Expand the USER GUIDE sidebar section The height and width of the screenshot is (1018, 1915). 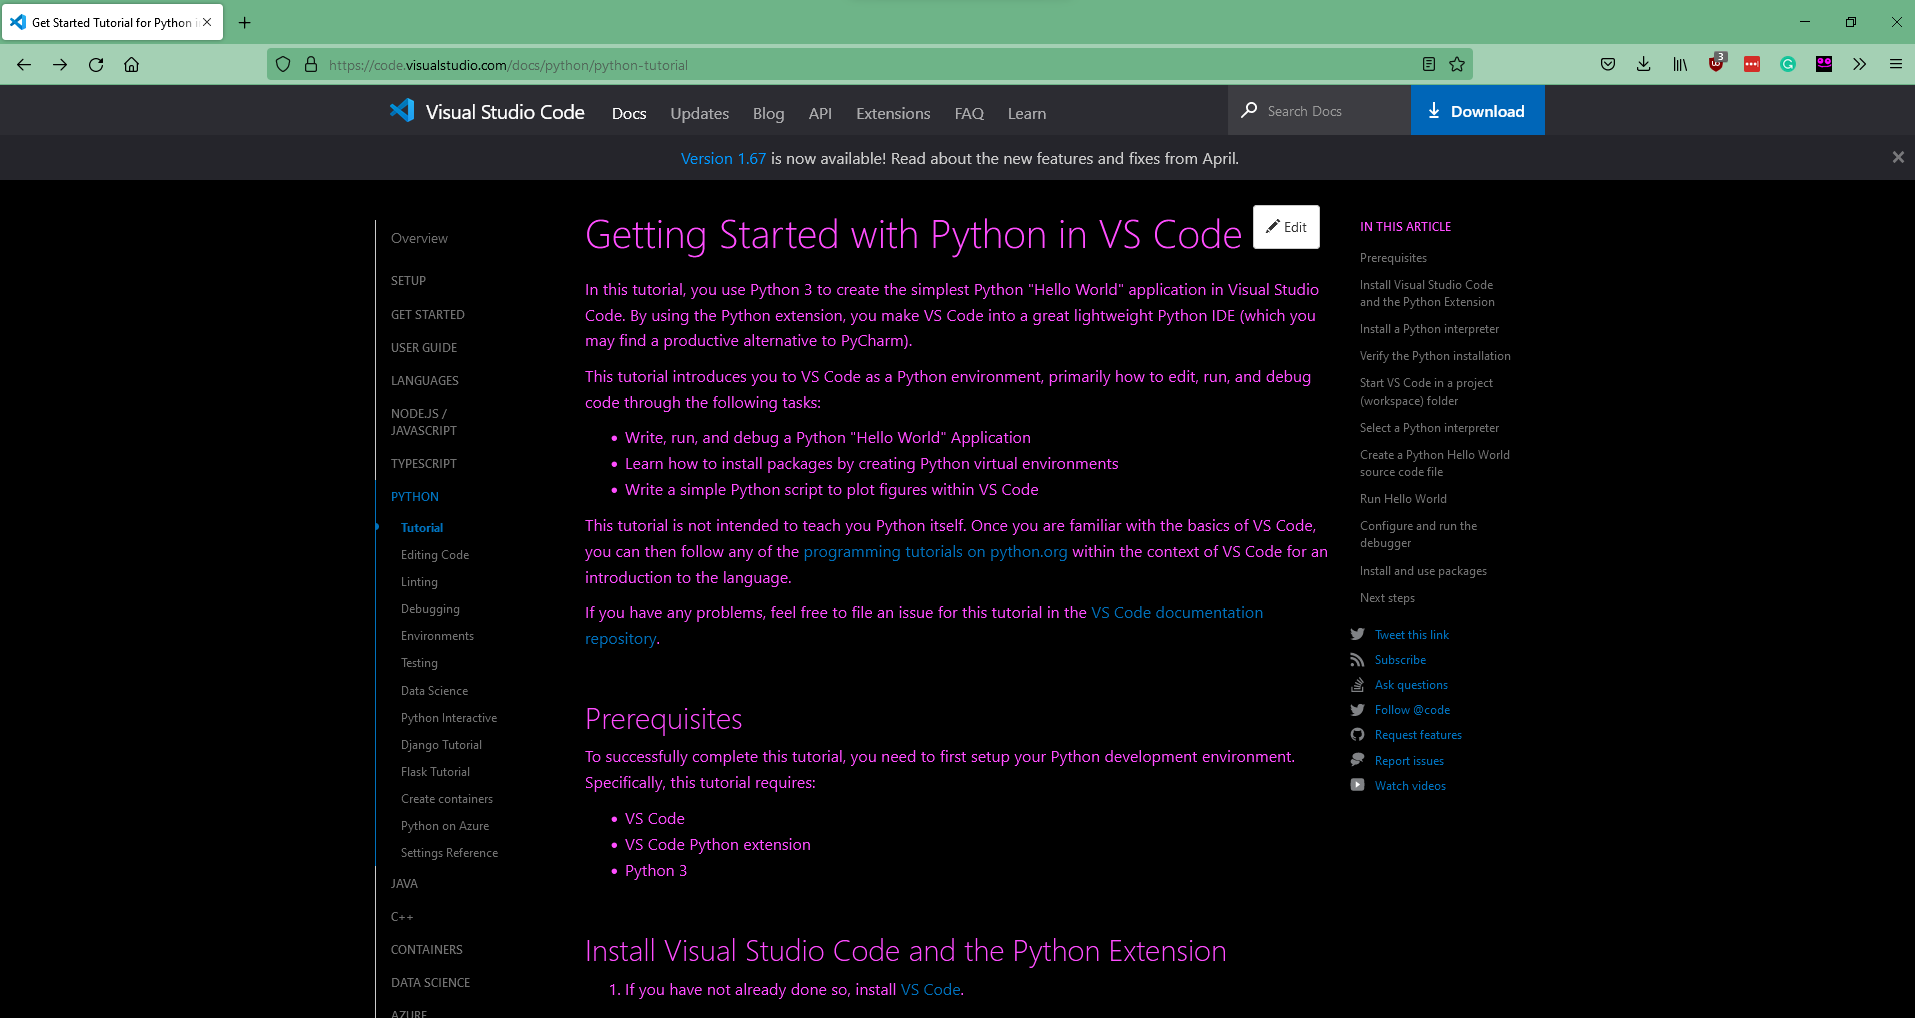pyautogui.click(x=424, y=347)
